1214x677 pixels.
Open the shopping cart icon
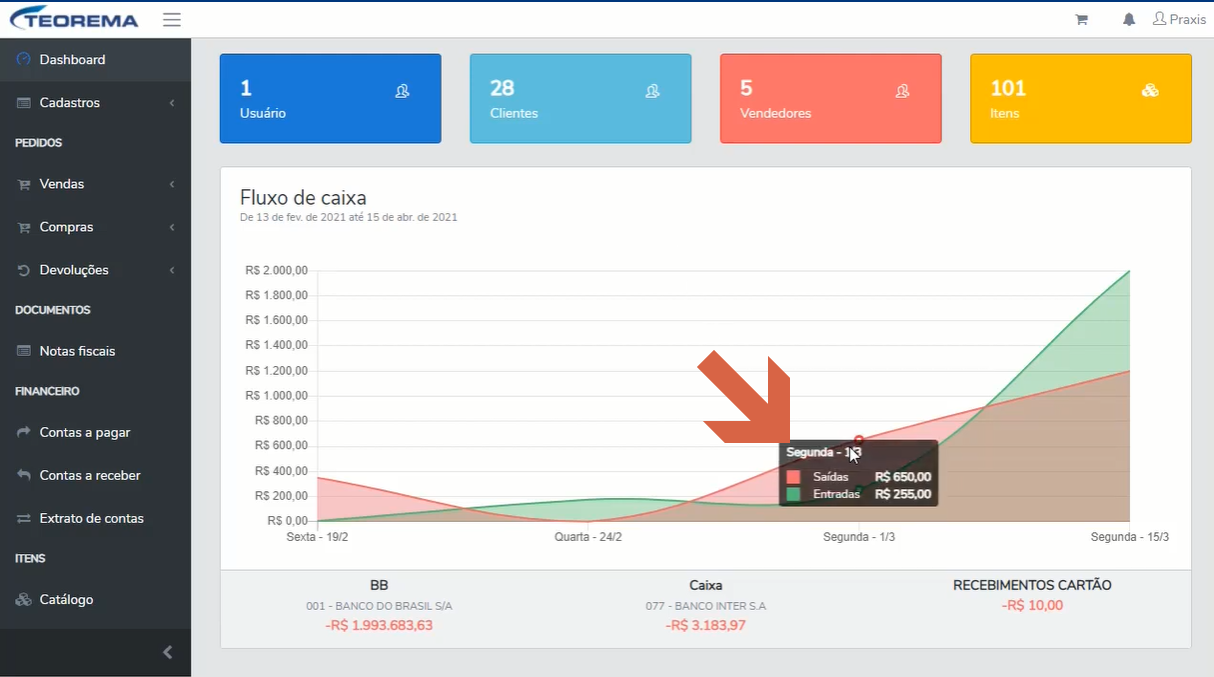coord(1081,19)
